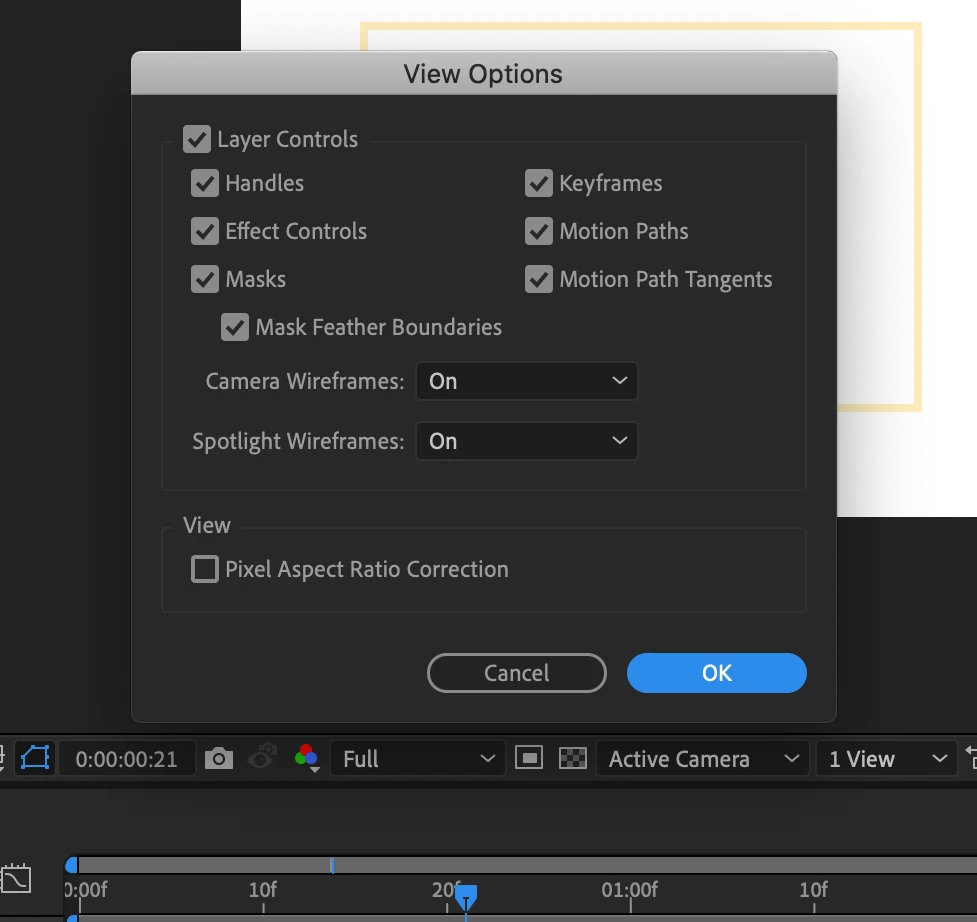
Task: Uncheck the Handles checkbox
Action: point(205,183)
